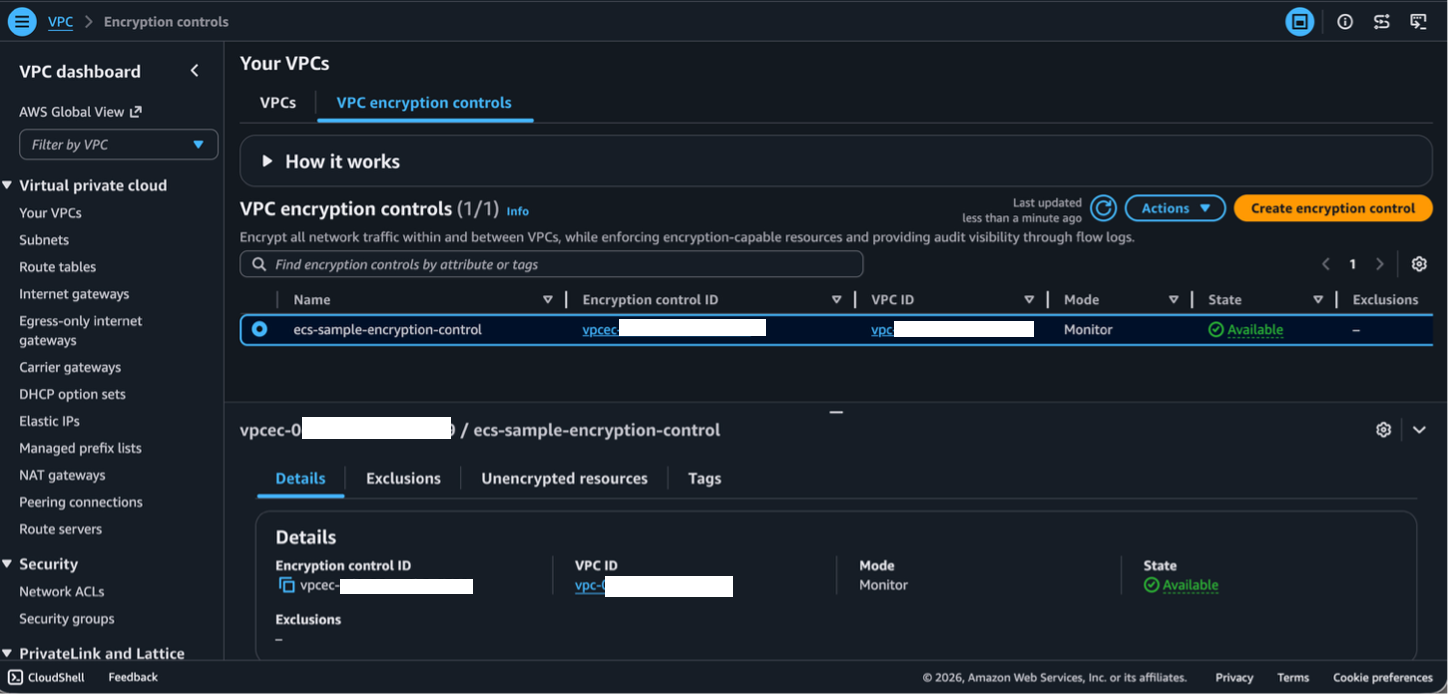Viewport: 1451px width, 696px height.
Task: Open DHCP option sets in sidebar
Action: 72,394
